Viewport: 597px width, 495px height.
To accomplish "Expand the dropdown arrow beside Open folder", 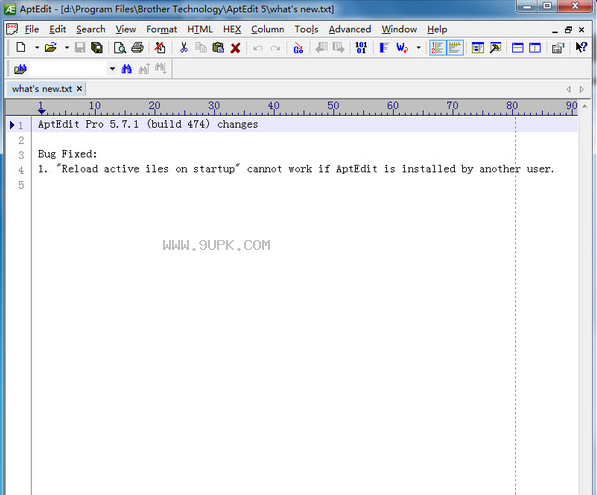I will 67,48.
